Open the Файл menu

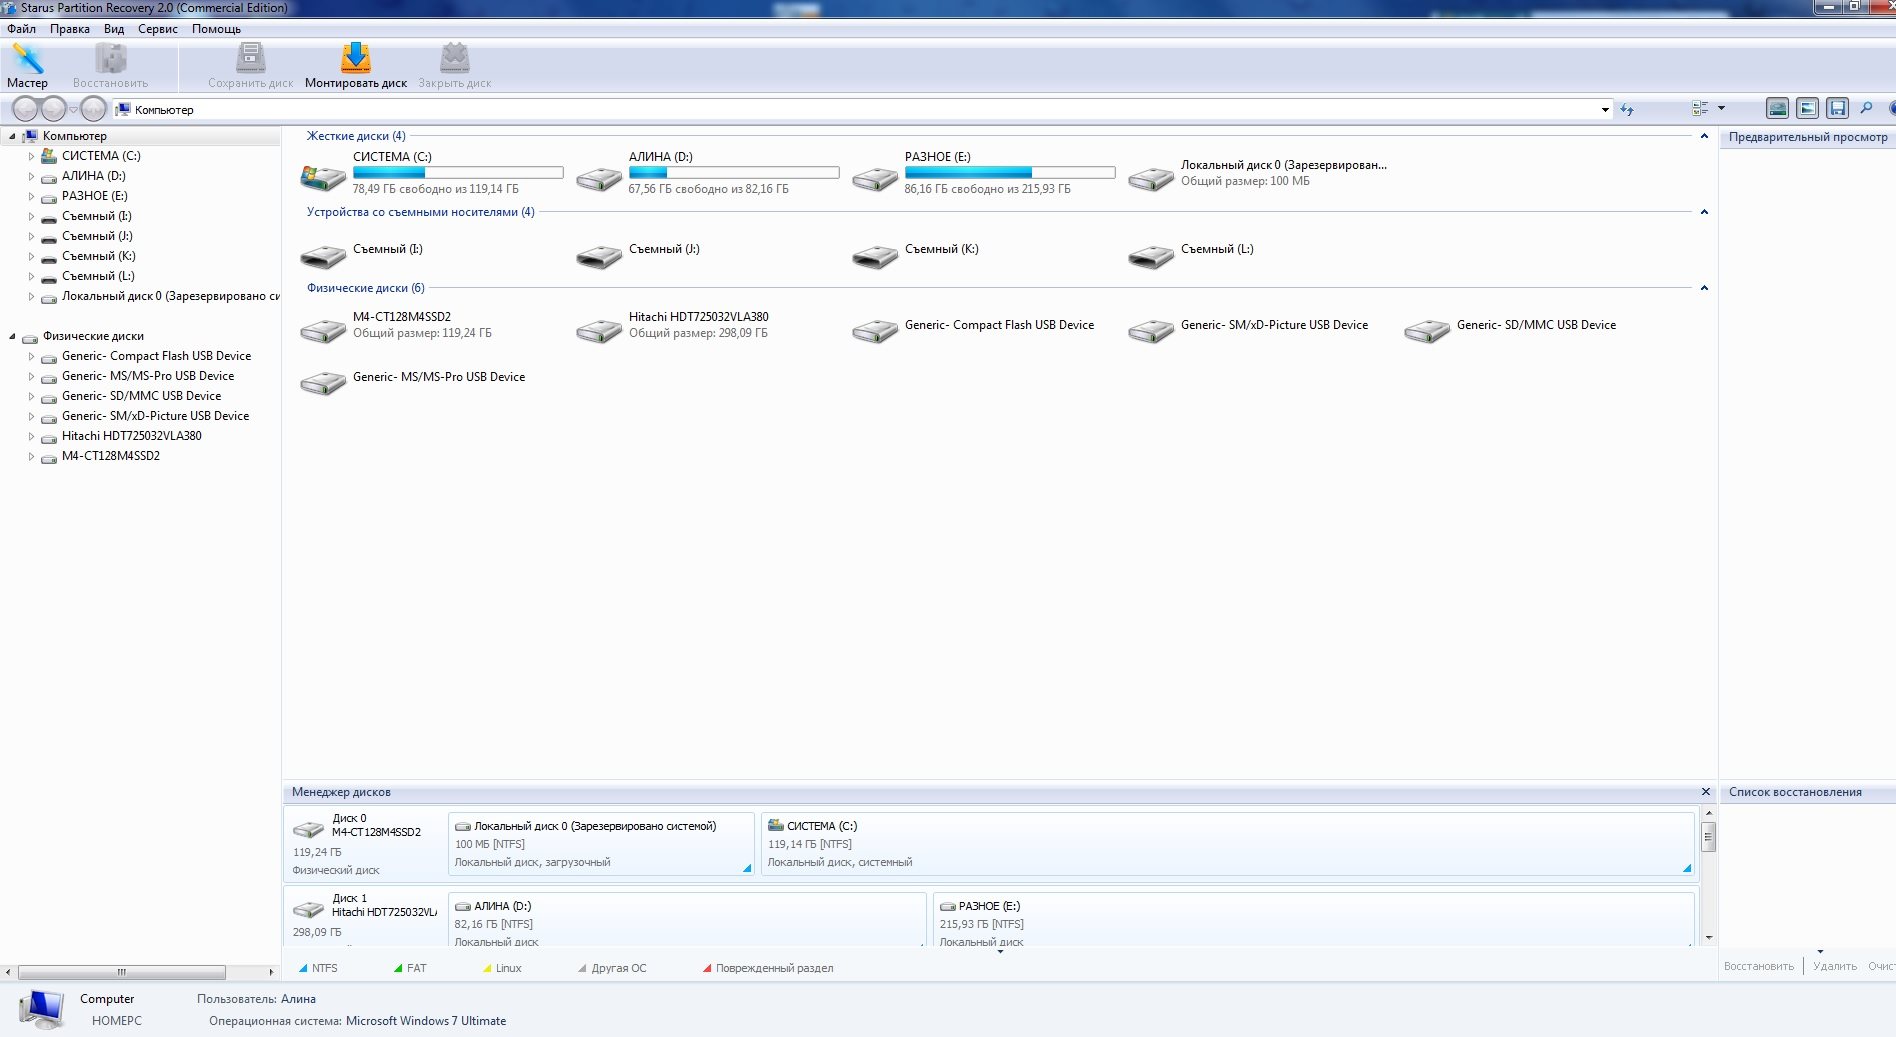[x=21, y=29]
